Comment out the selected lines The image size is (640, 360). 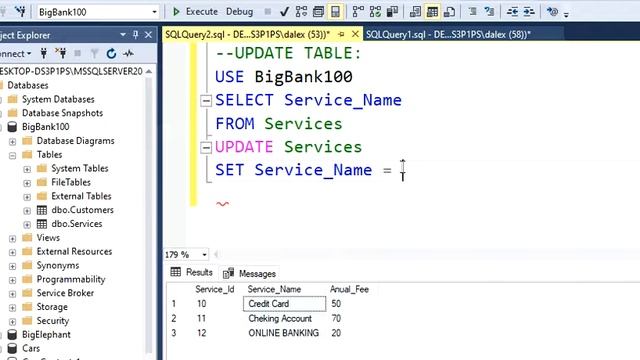pyautogui.click(x=473, y=11)
